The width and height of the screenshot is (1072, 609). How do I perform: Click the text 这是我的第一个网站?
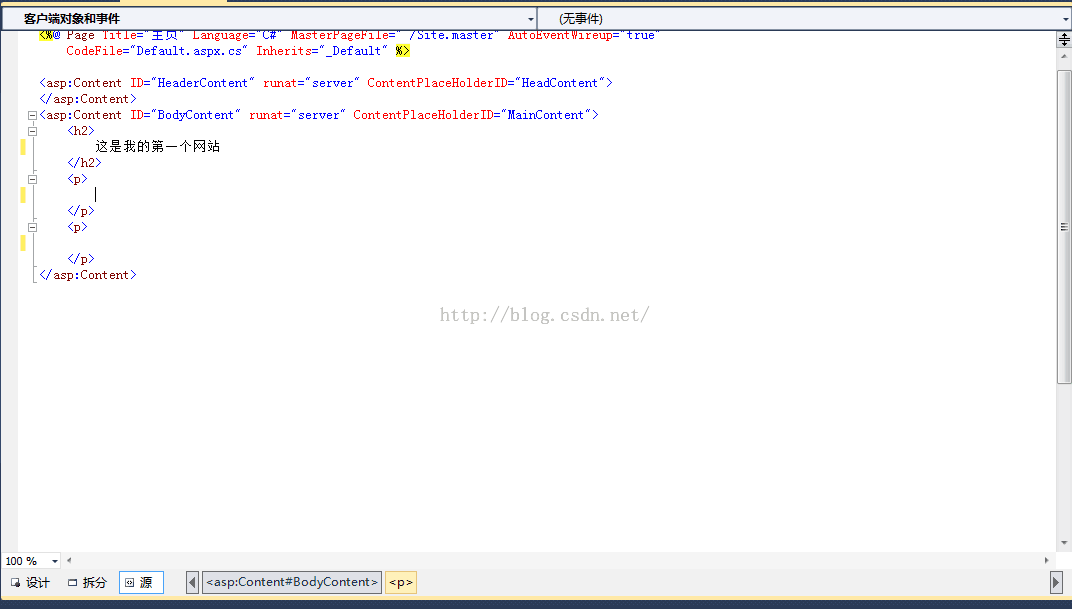pyautogui.click(x=157, y=146)
